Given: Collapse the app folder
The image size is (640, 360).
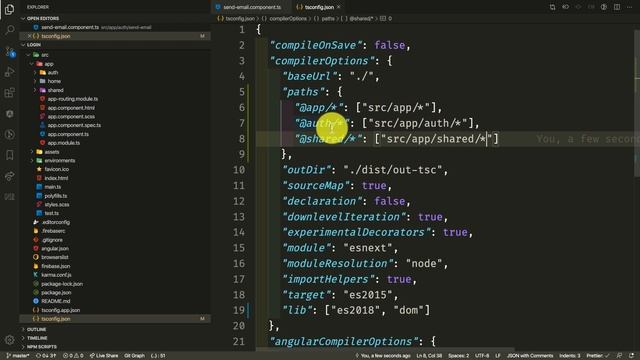Looking at the screenshot, I should pyautogui.click(x=49, y=64).
